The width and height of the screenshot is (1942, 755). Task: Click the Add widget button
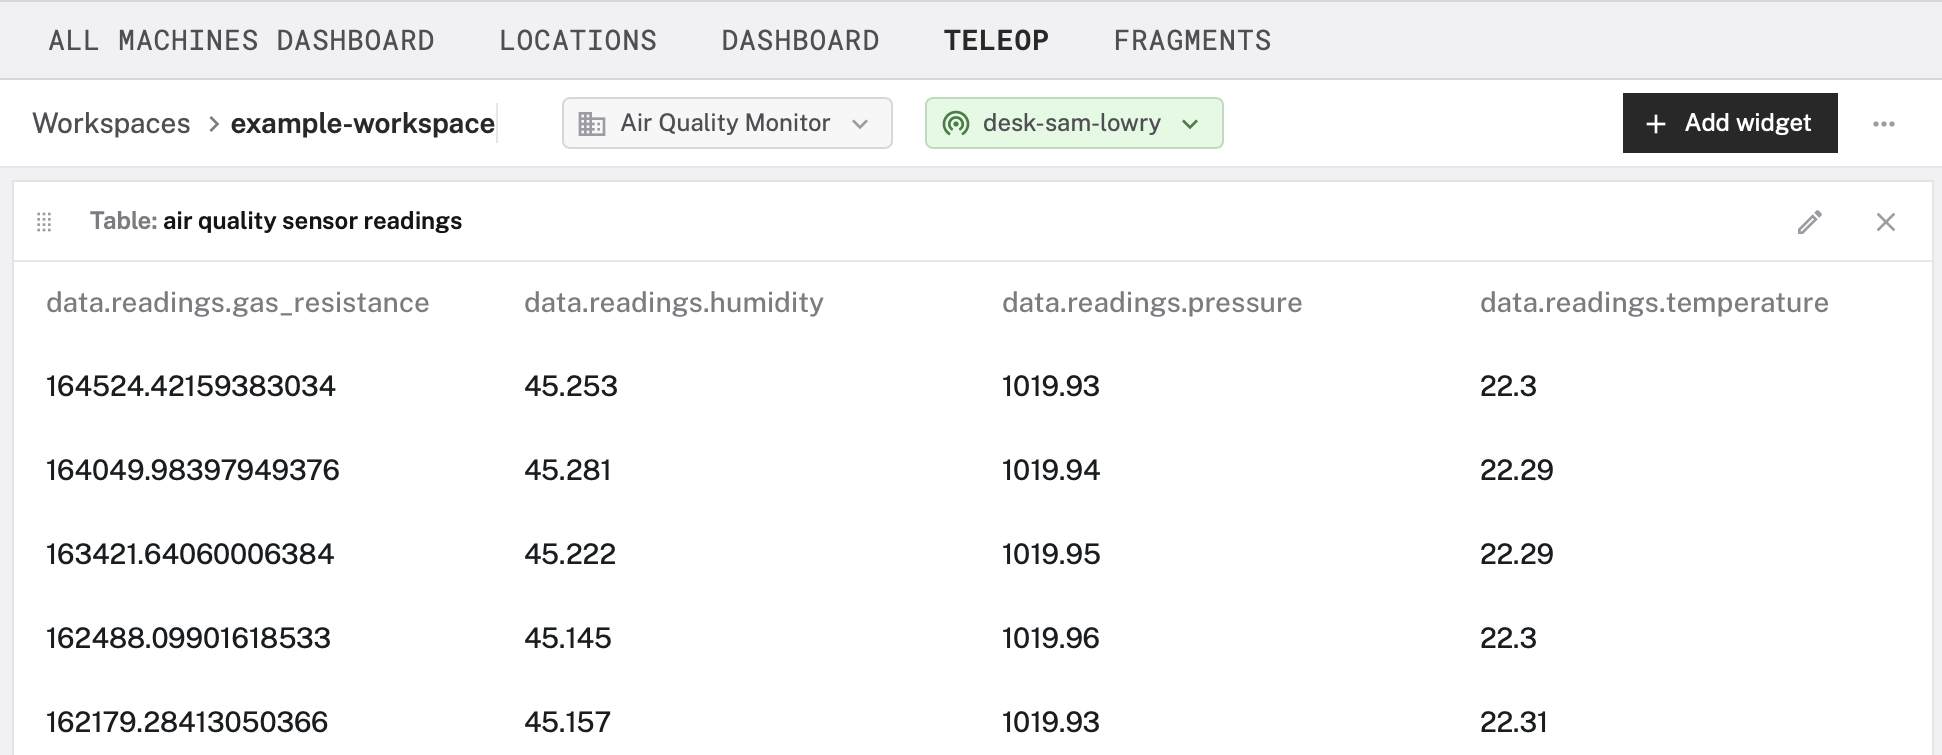1729,123
